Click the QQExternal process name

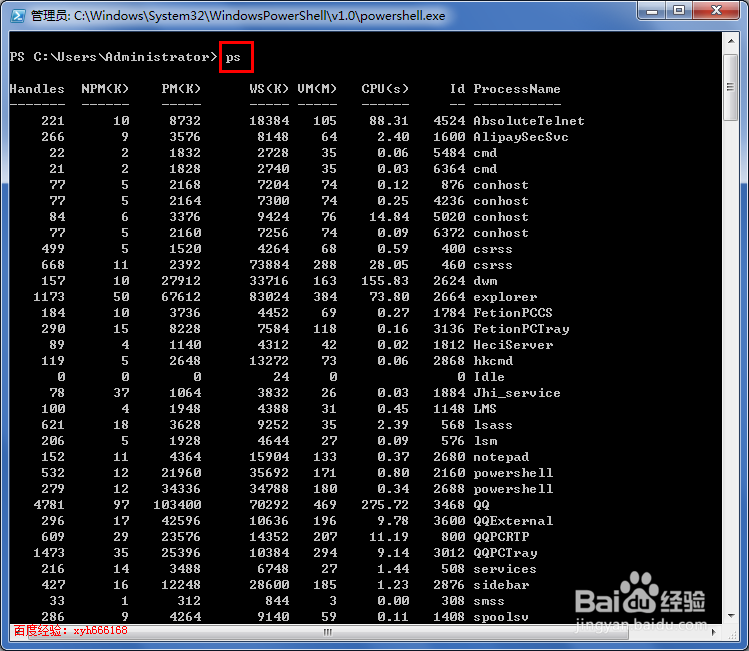point(513,521)
